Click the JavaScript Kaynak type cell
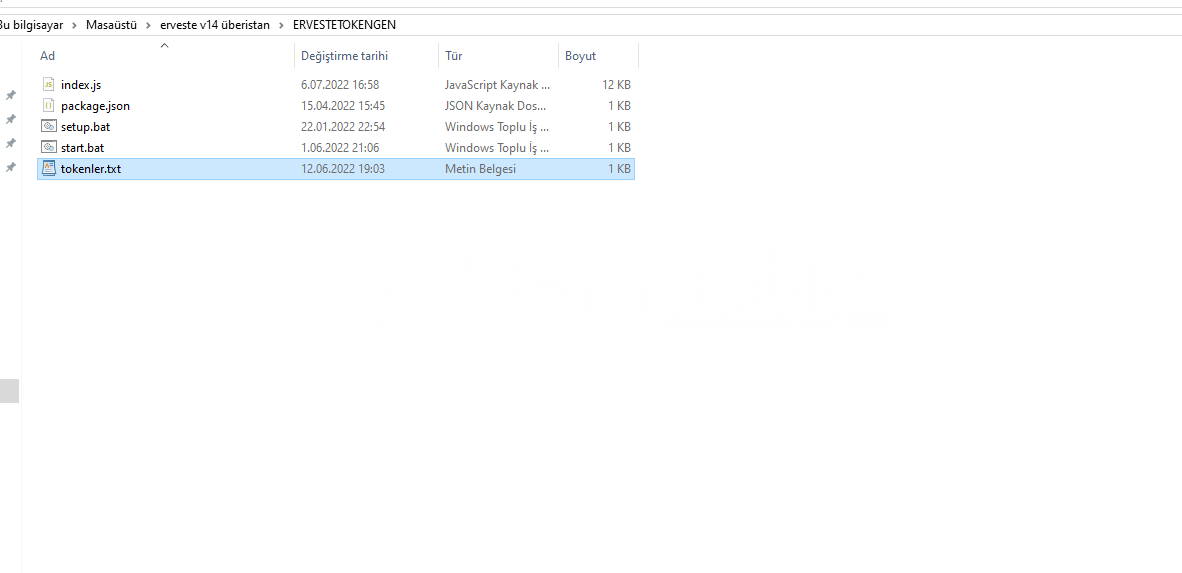This screenshot has width=1182, height=573. coord(498,84)
